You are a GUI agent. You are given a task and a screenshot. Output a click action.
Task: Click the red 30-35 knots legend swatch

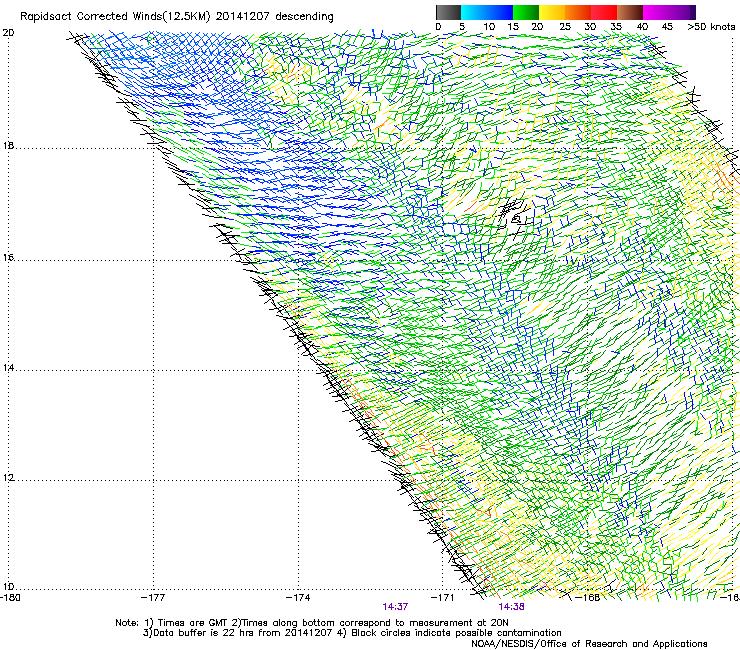point(604,12)
